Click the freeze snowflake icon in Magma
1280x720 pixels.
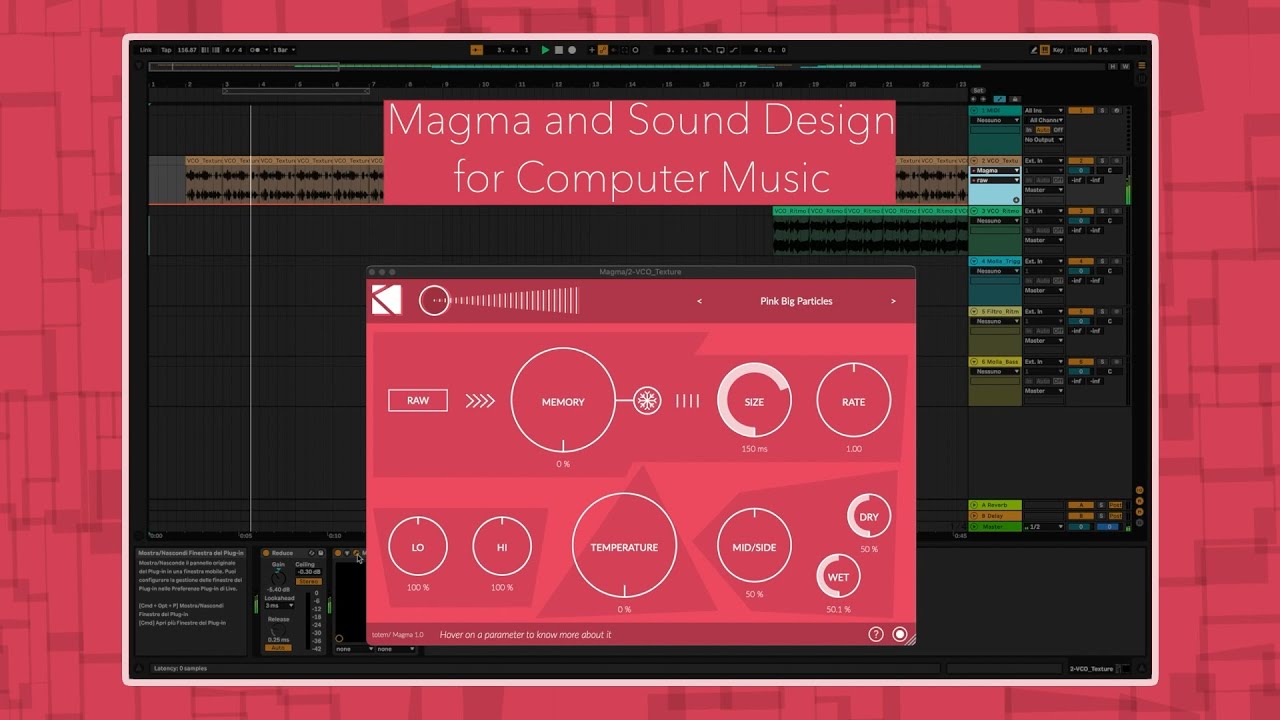pyautogui.click(x=647, y=401)
